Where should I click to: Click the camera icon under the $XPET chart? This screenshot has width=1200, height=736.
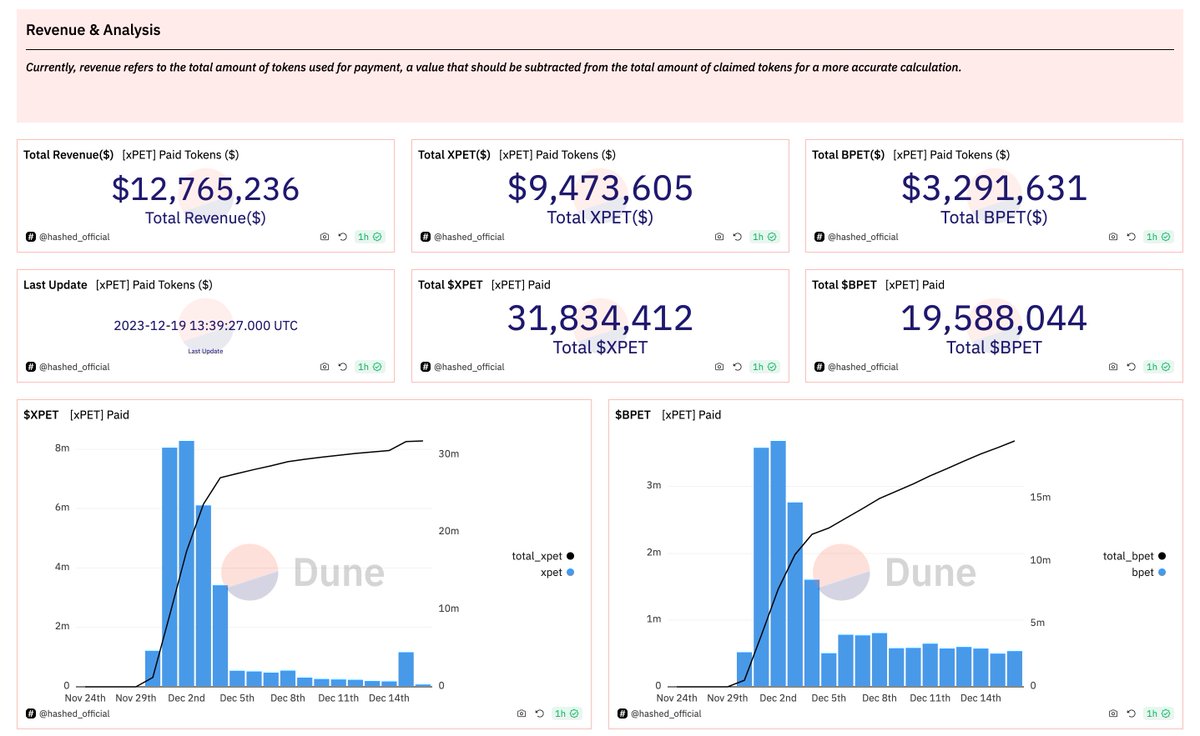[521, 714]
